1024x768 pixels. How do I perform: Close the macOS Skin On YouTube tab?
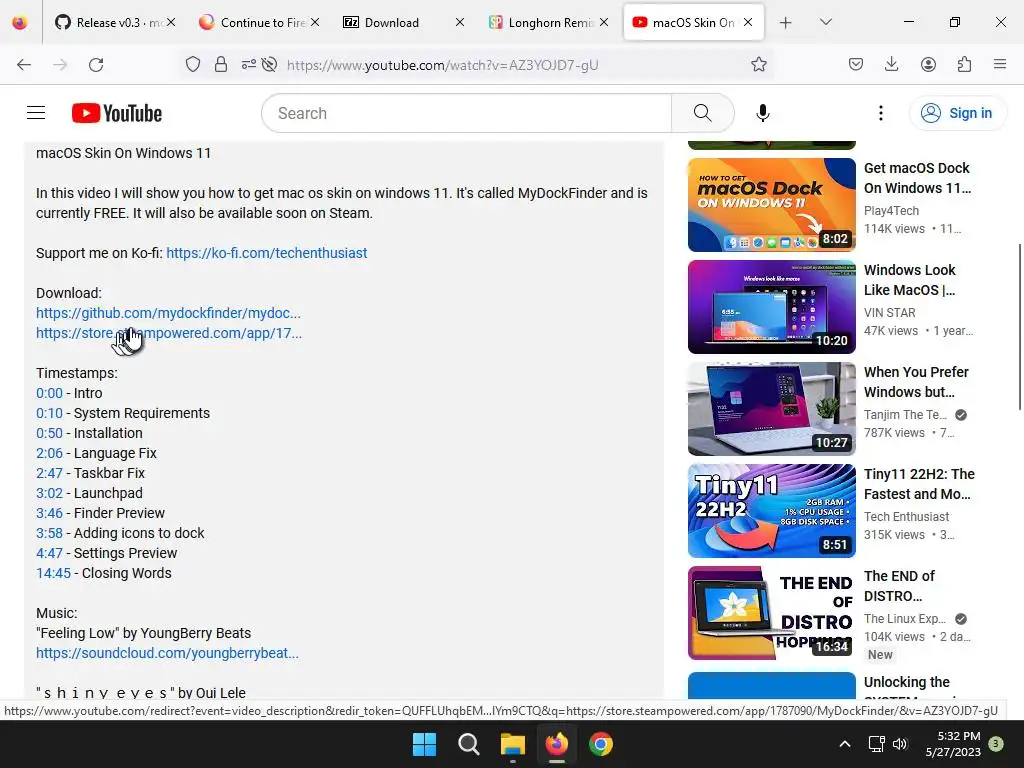pyautogui.click(x=748, y=22)
